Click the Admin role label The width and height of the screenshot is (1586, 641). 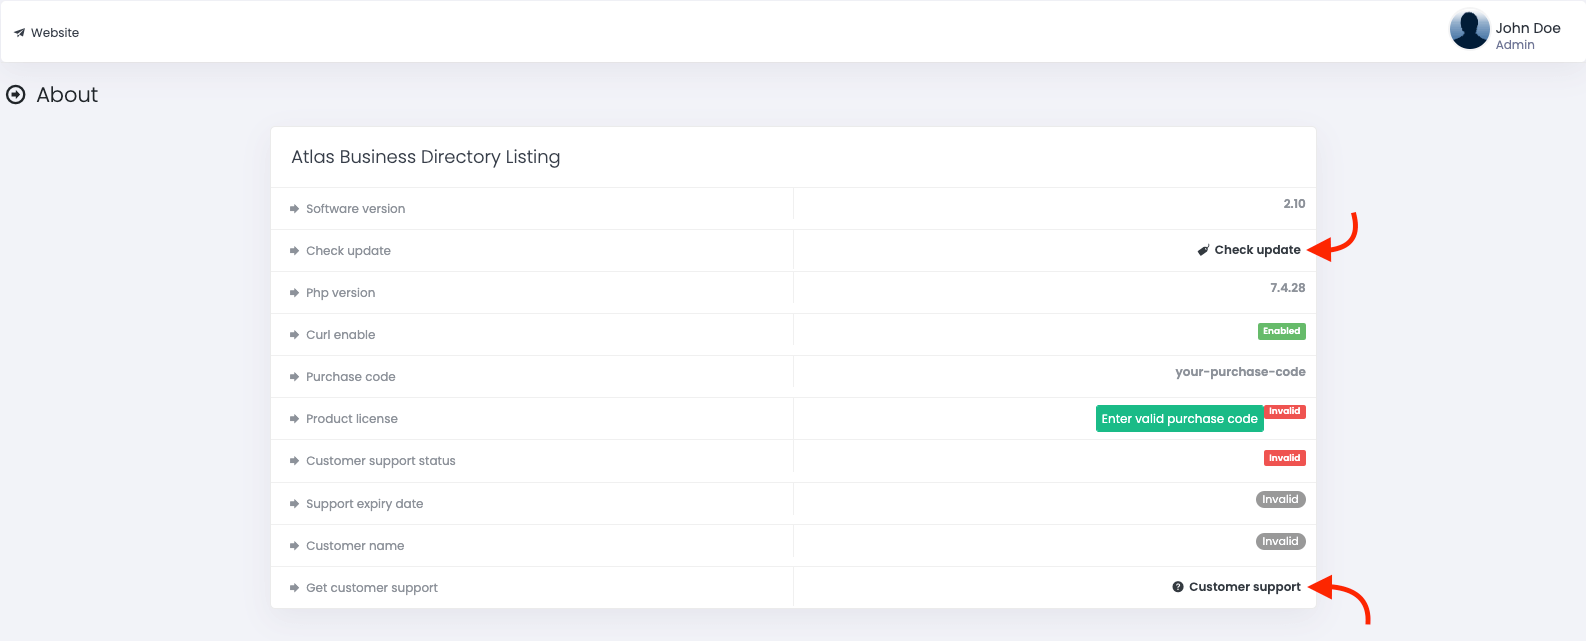(x=1515, y=45)
